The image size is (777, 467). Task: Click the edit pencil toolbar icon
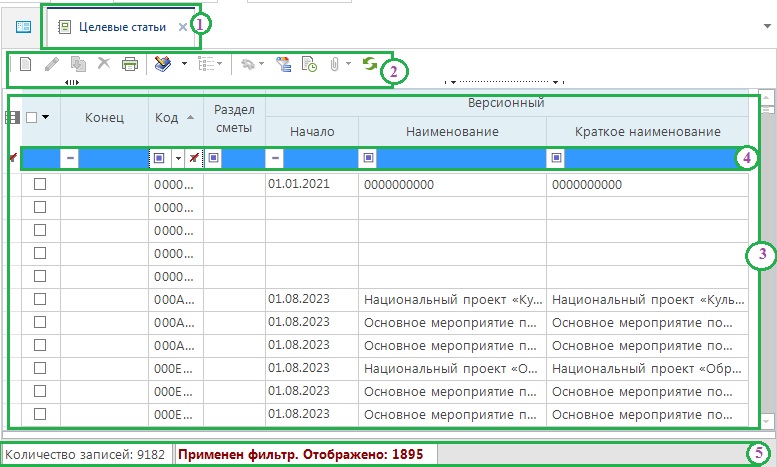point(51,65)
